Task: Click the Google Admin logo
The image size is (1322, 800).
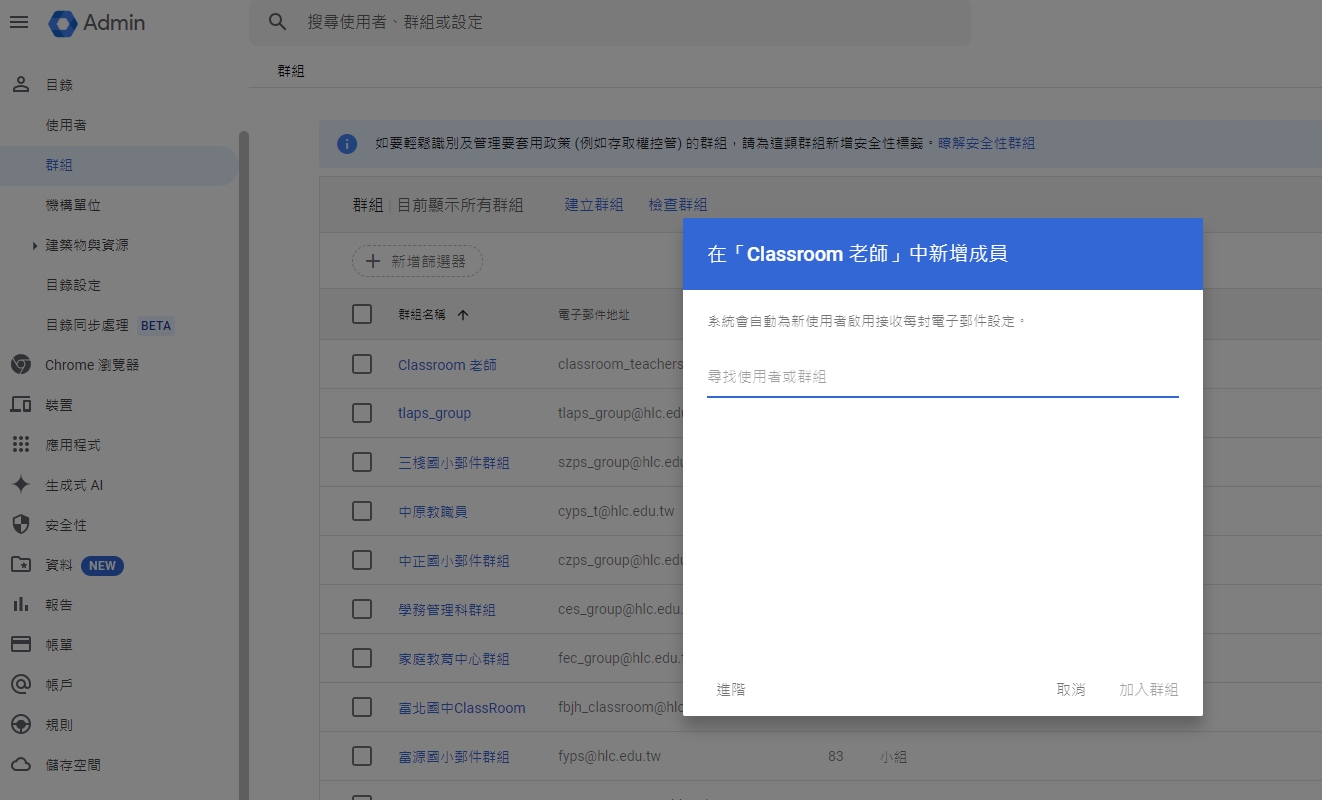Action: (63, 23)
